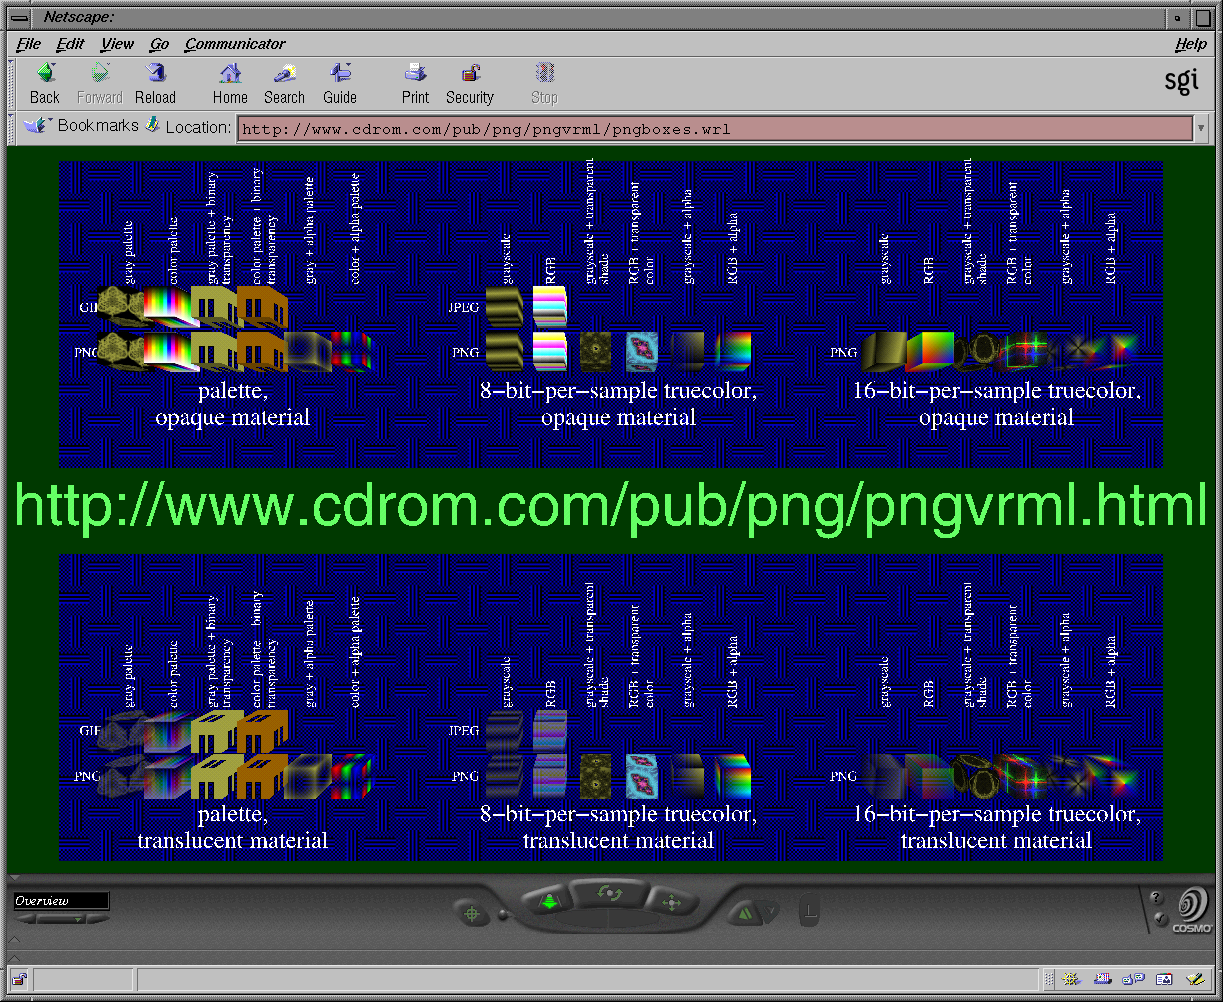Image resolution: width=1223 pixels, height=1002 pixels.
Task: Open the Address Book component bar icon
Action: pos(1164,979)
